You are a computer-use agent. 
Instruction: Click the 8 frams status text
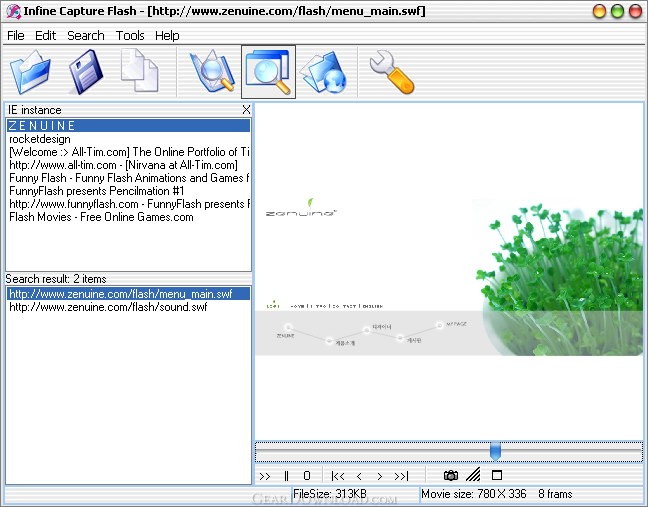point(555,493)
